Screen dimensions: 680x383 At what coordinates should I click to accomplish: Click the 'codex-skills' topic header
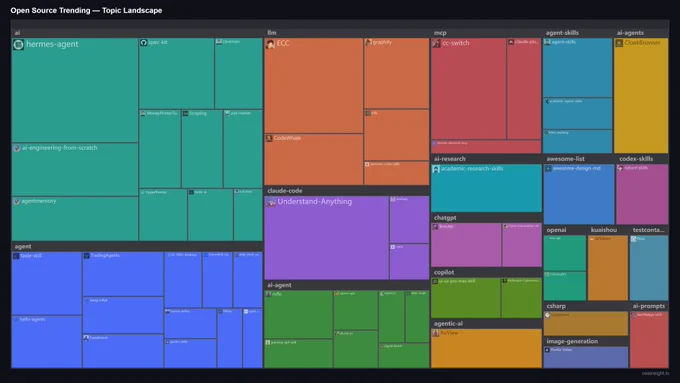coord(636,159)
